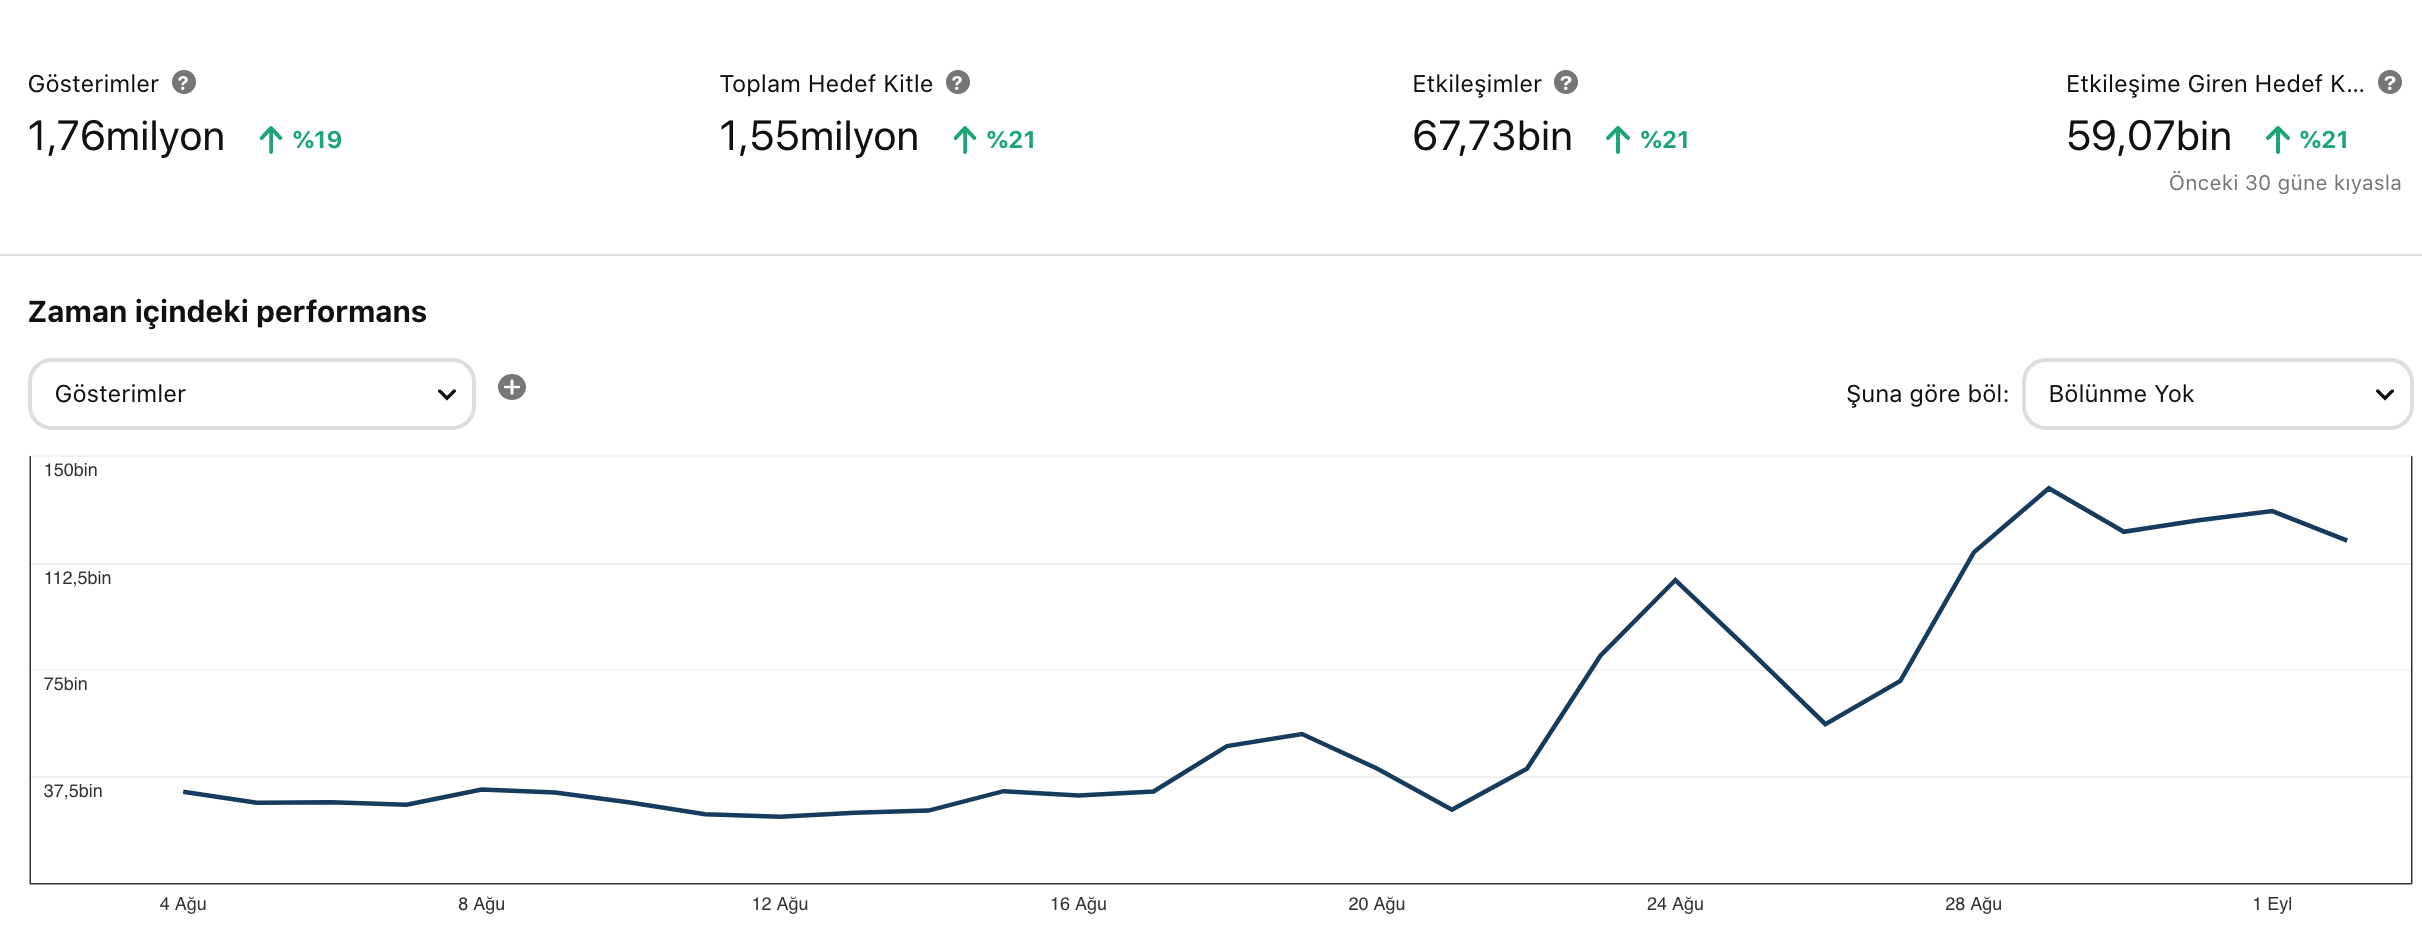Add another metric with the plus icon
Viewport: 2422px width, 944px height.
pos(512,387)
